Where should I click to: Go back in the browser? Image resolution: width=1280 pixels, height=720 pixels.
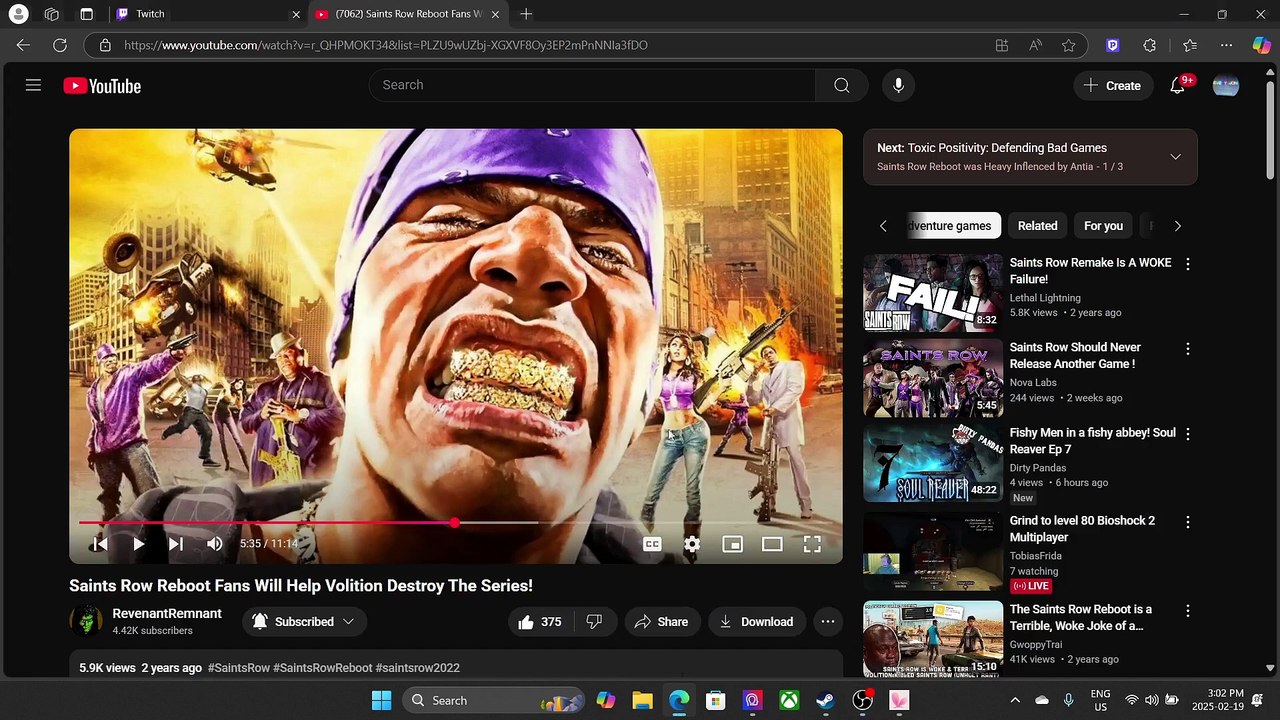click(x=23, y=45)
